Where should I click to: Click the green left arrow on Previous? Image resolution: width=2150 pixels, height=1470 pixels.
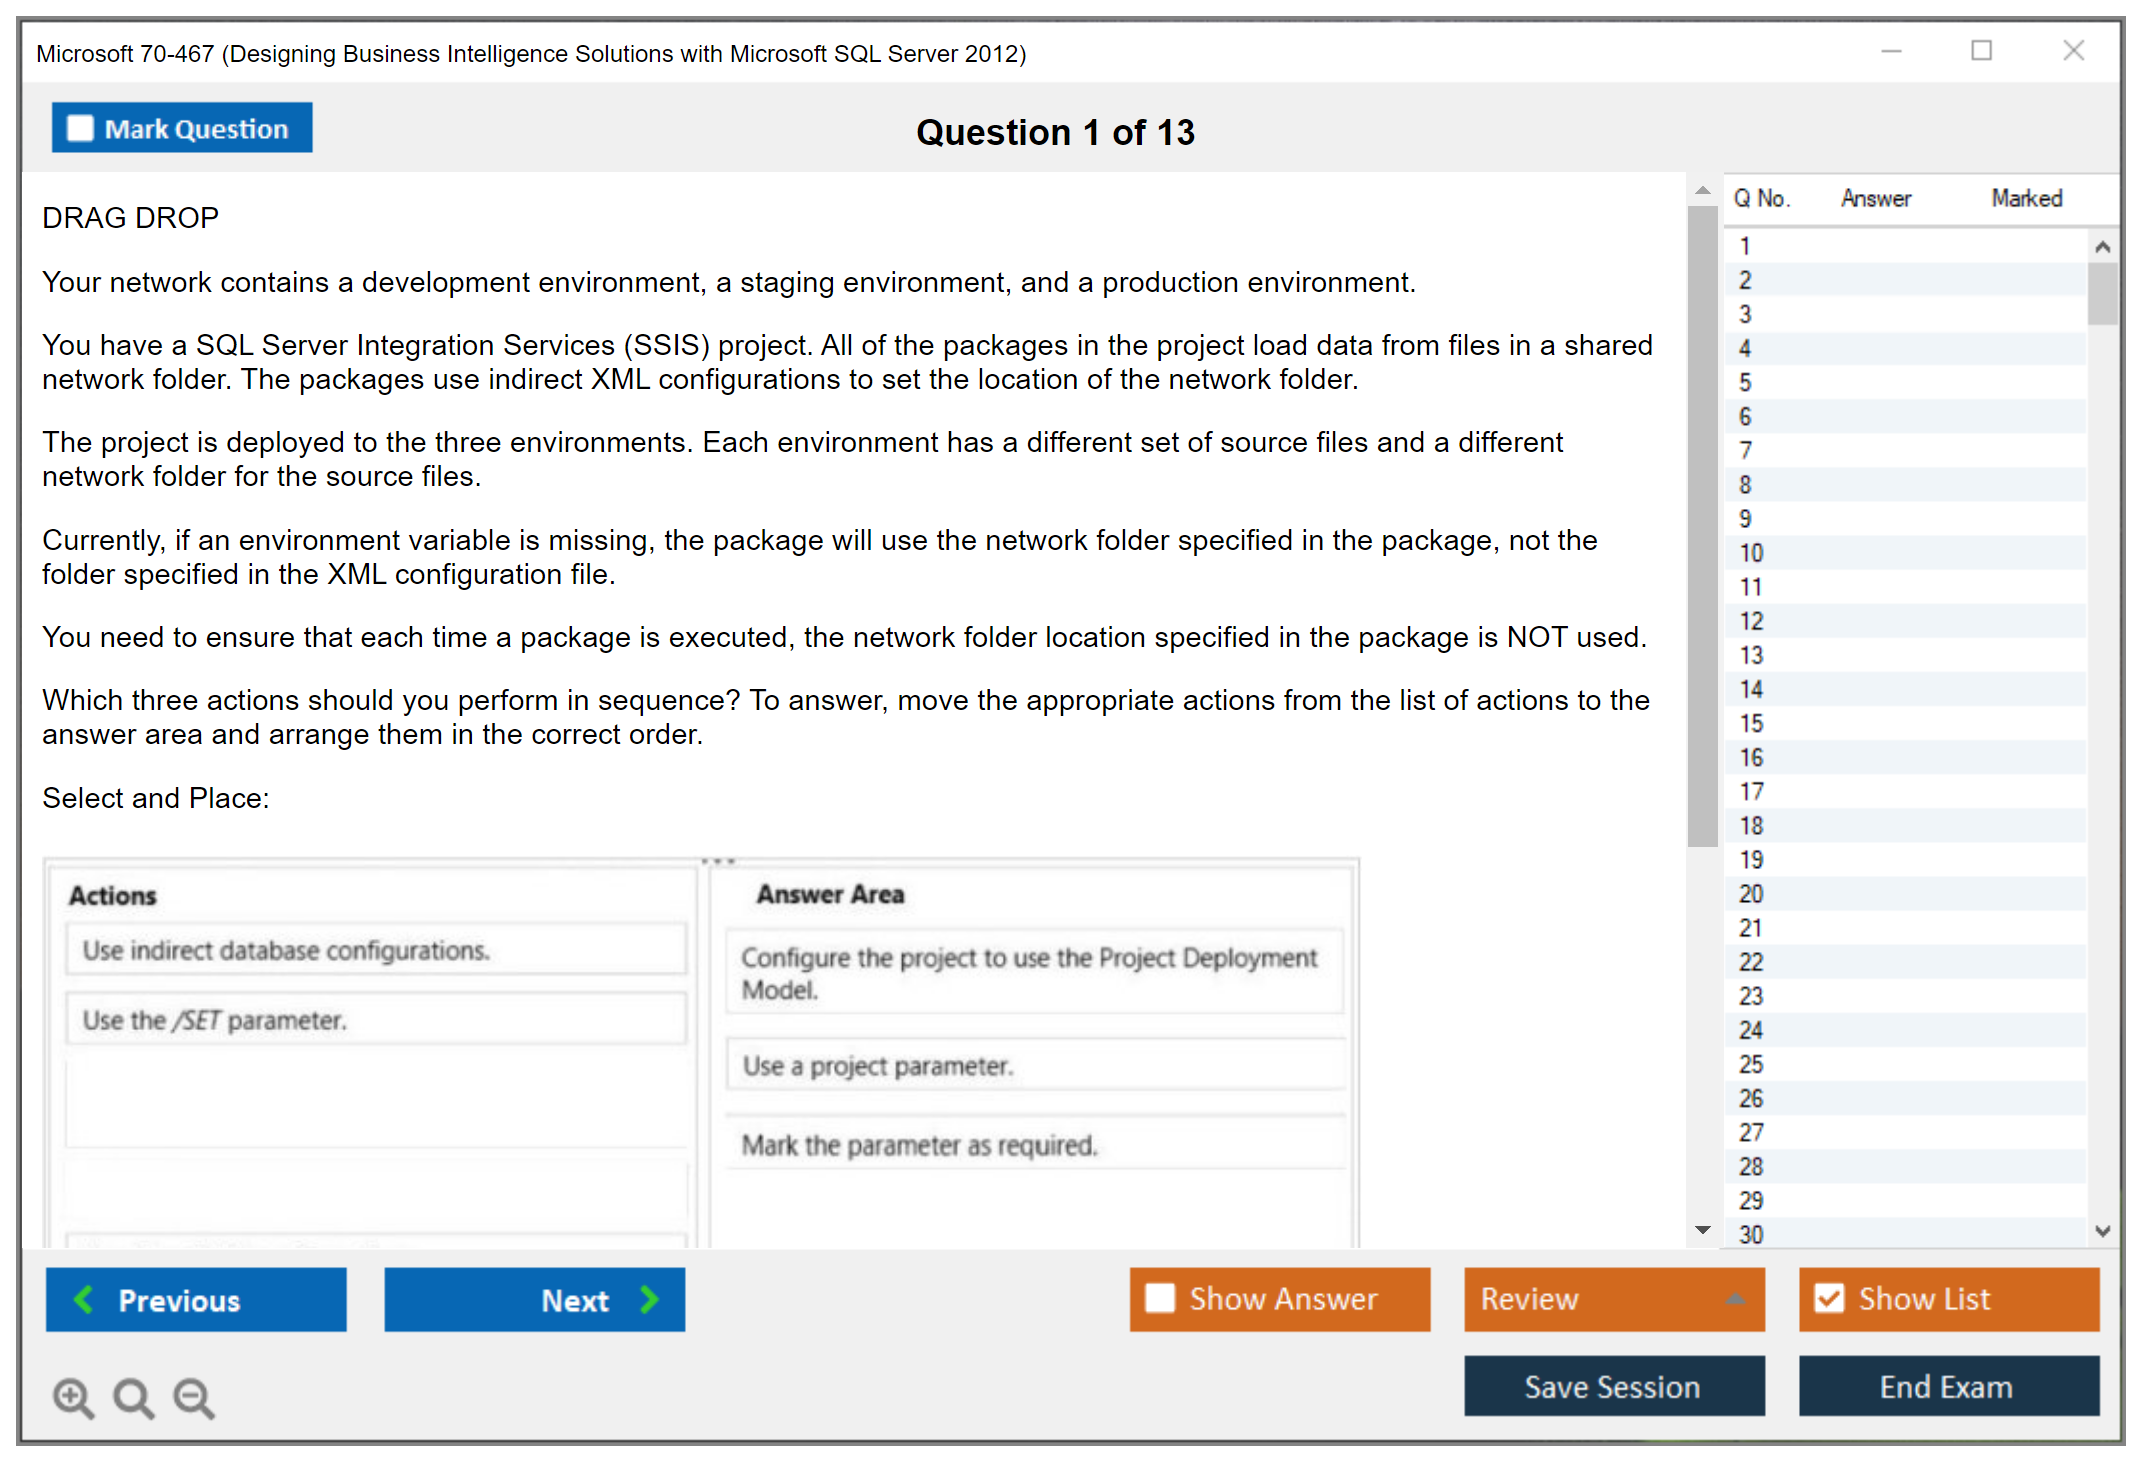(x=84, y=1299)
